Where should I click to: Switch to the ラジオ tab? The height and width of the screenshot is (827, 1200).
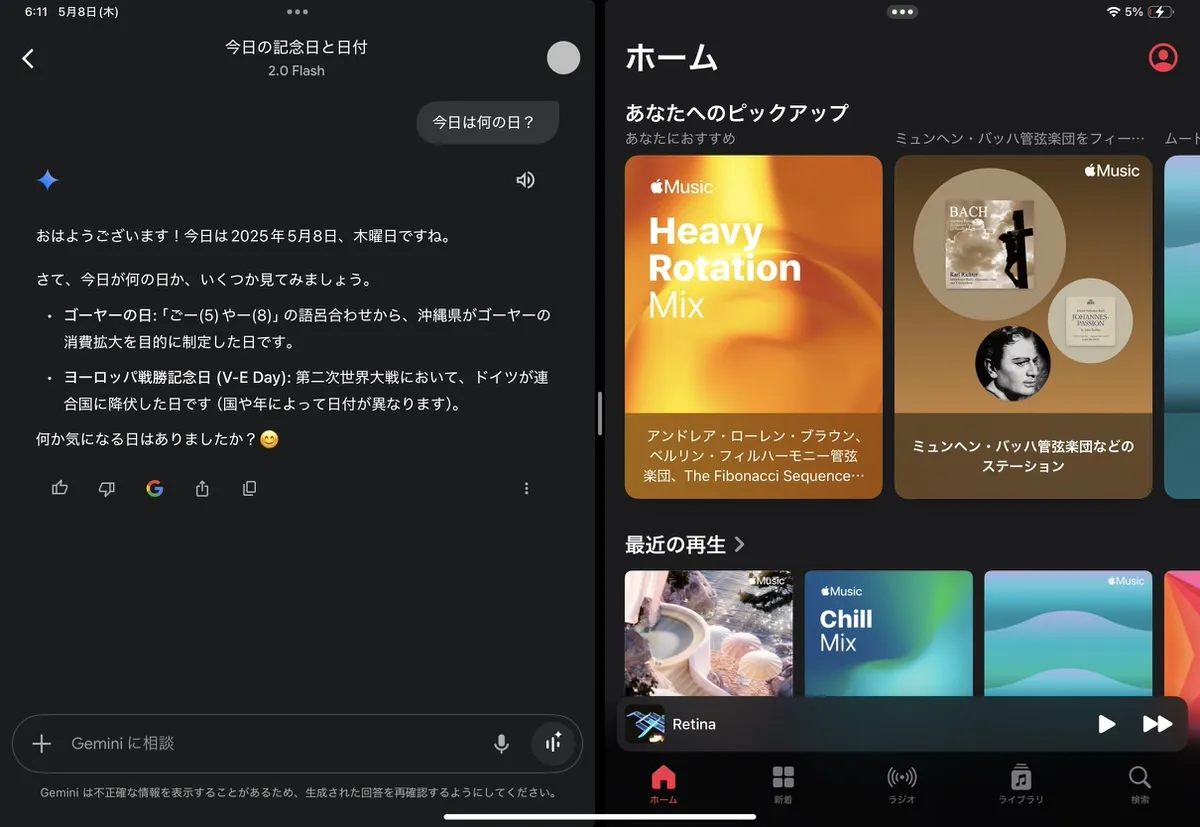(901, 784)
